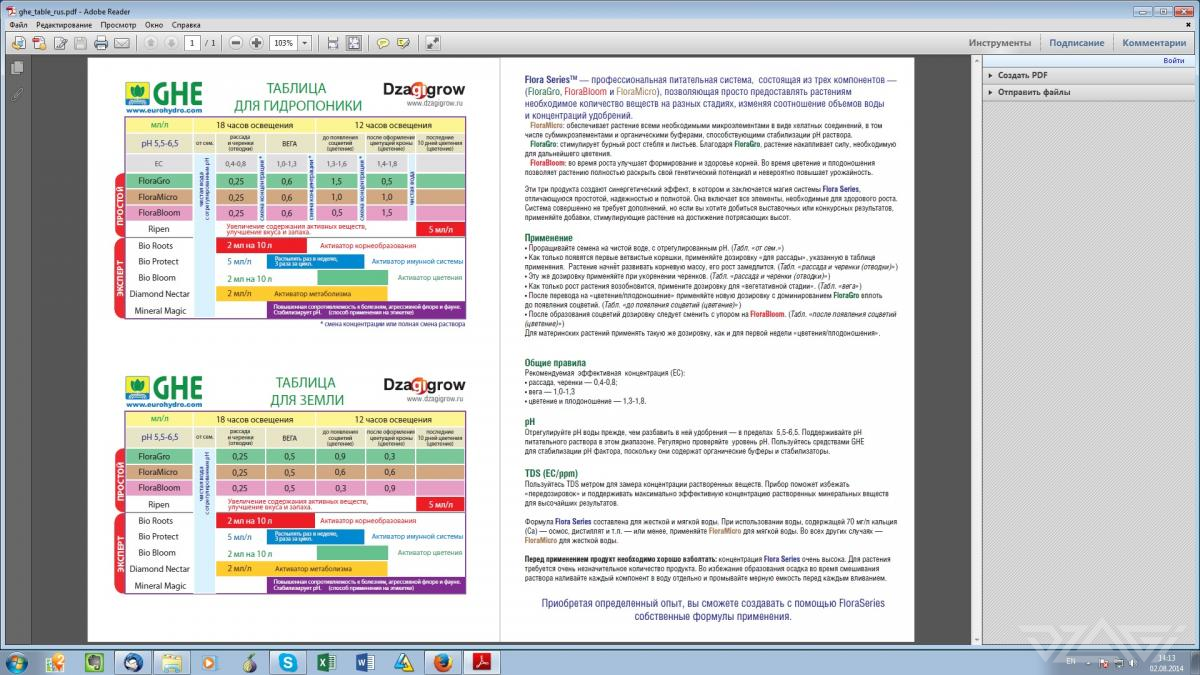Viewport: 1200px width, 675px height.
Task: Open Word from the taskbar
Action: 365,662
